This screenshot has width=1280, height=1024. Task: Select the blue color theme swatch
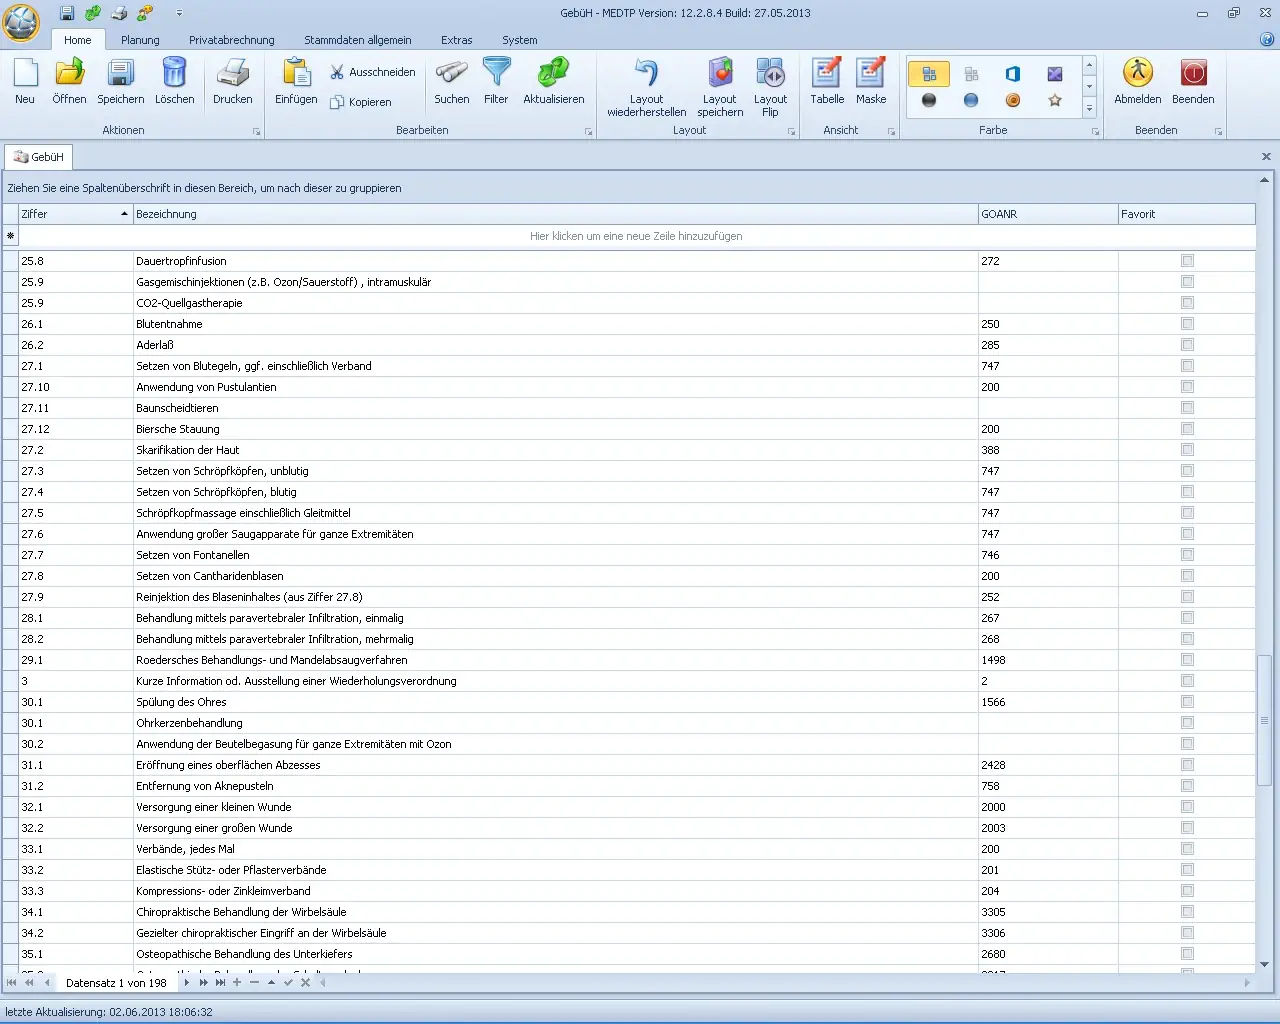tap(970, 100)
